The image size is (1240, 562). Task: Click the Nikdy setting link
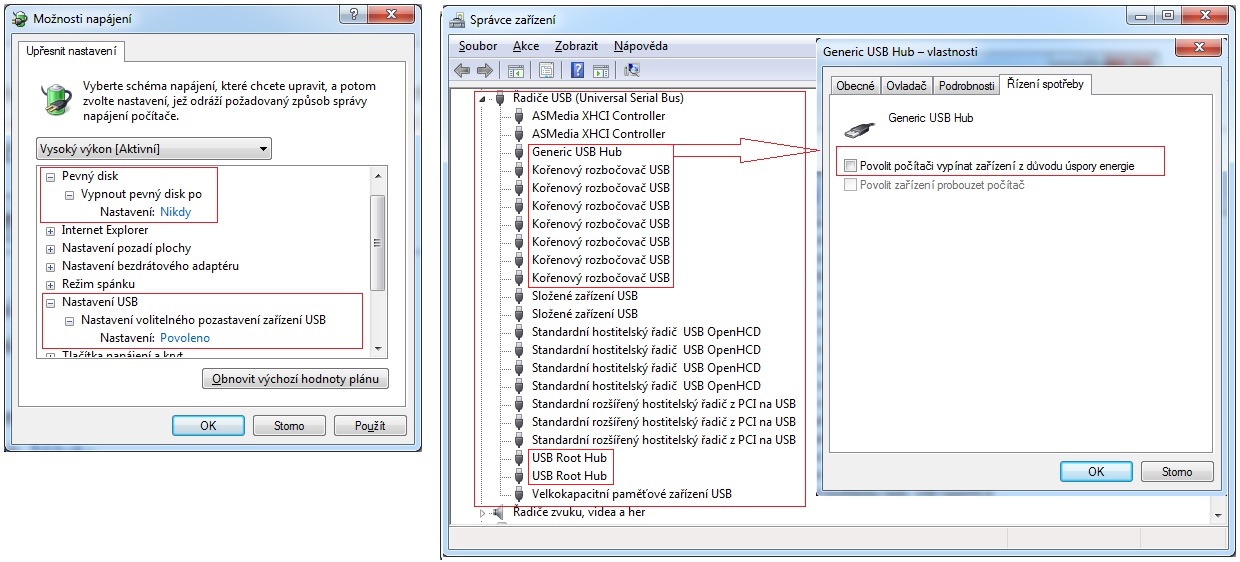point(175,212)
